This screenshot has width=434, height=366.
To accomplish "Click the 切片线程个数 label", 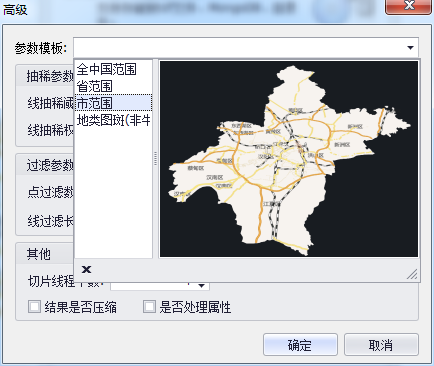I will tap(64, 282).
